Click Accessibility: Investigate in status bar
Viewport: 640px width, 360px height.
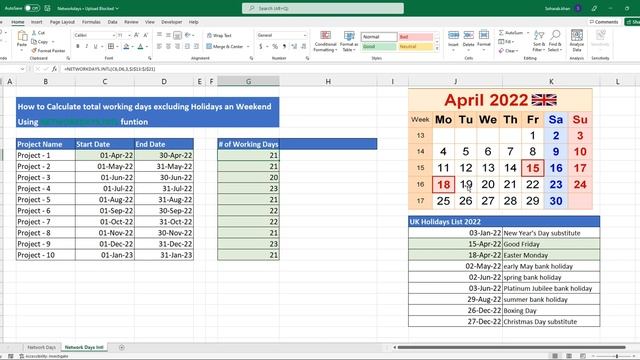43,356
